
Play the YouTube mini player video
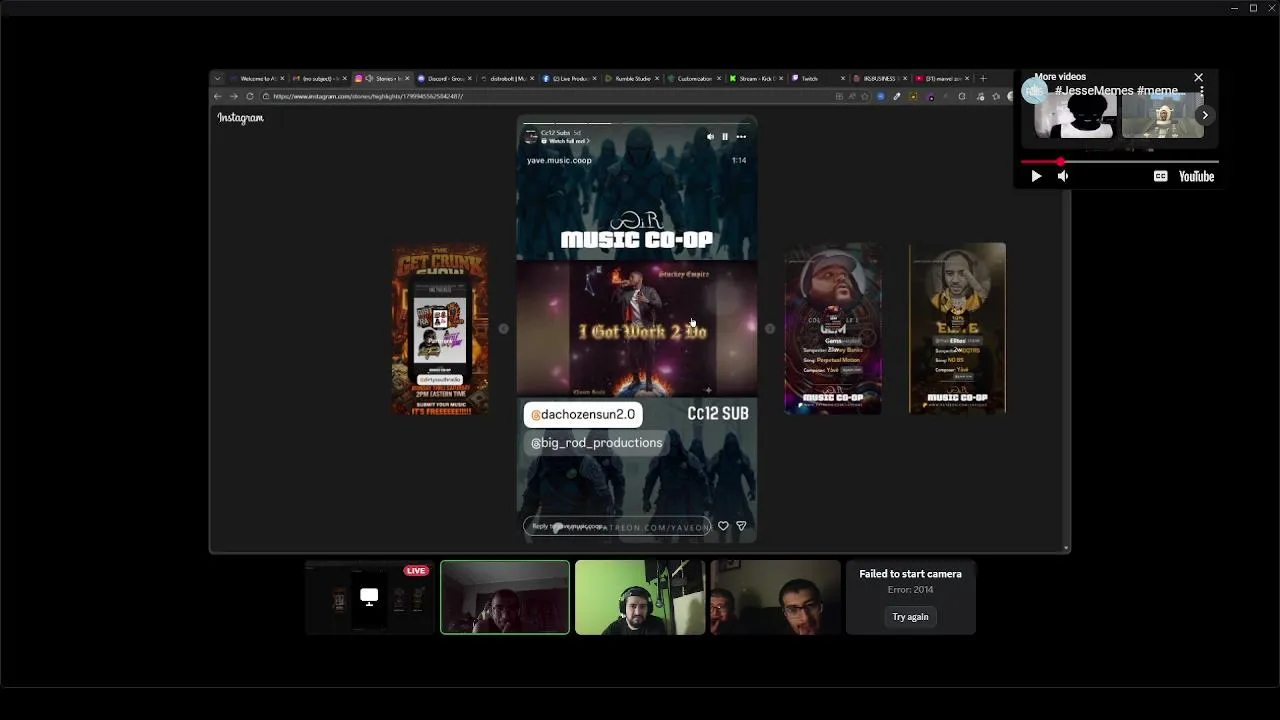(1036, 176)
